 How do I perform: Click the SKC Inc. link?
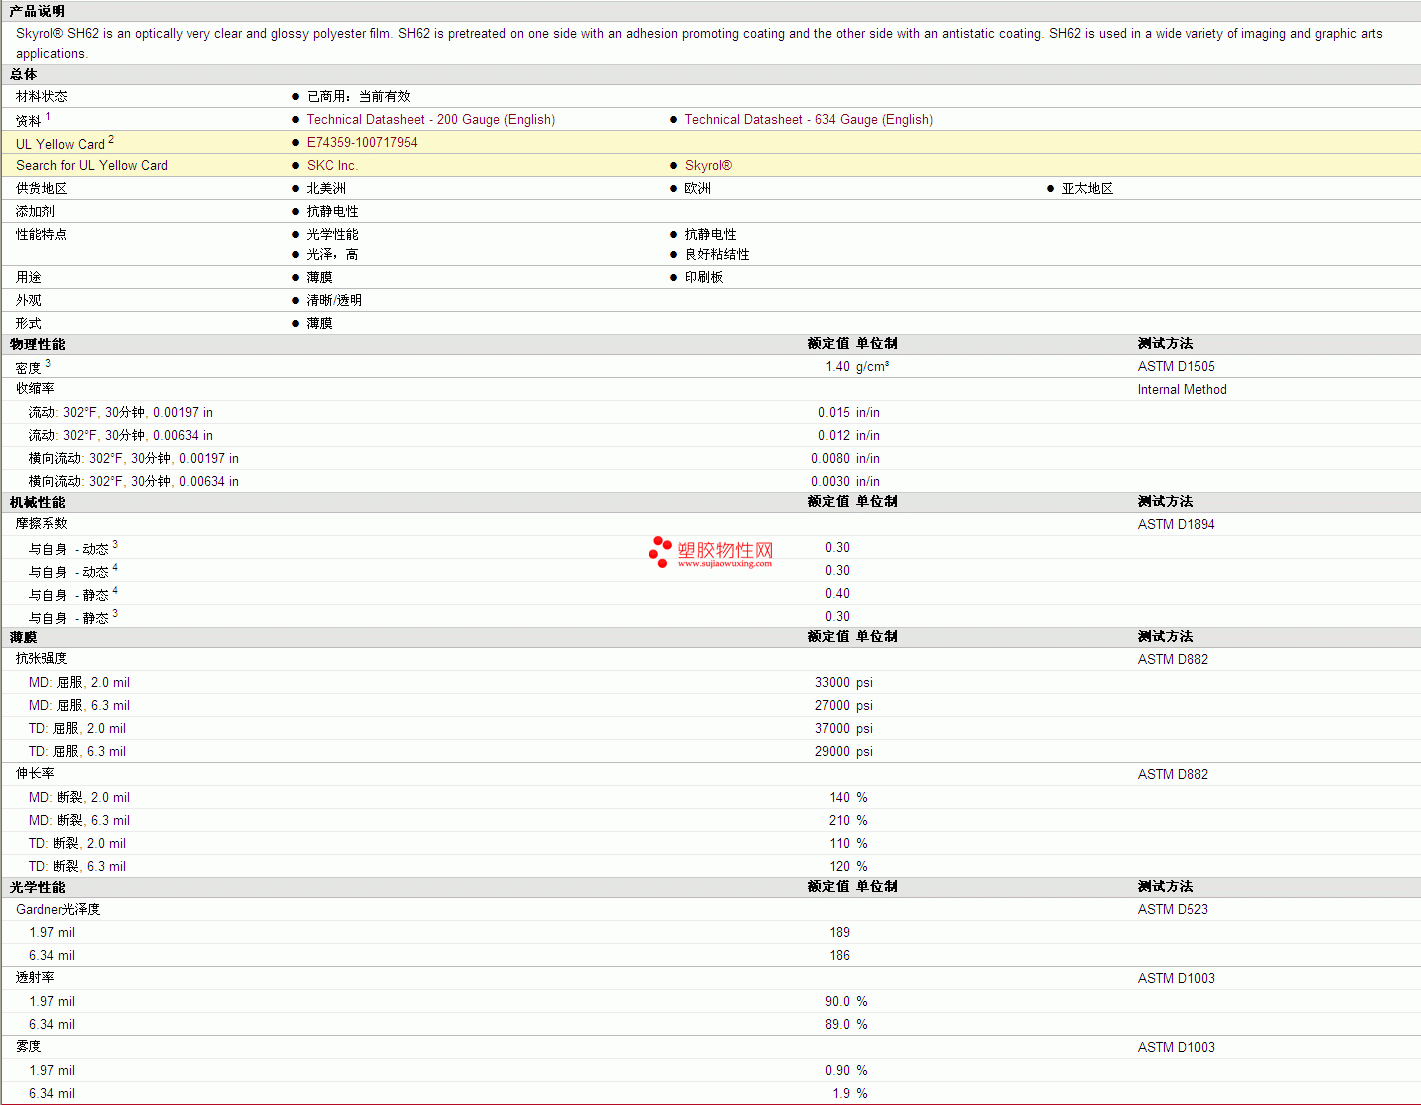click(332, 165)
